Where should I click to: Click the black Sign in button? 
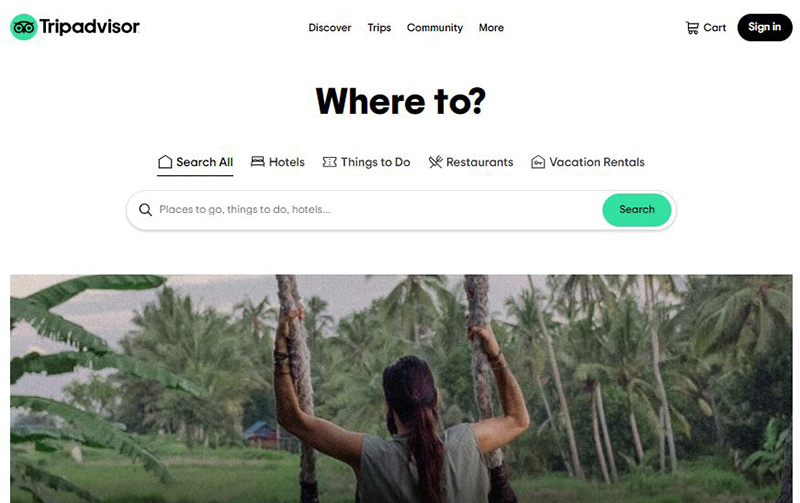764,28
